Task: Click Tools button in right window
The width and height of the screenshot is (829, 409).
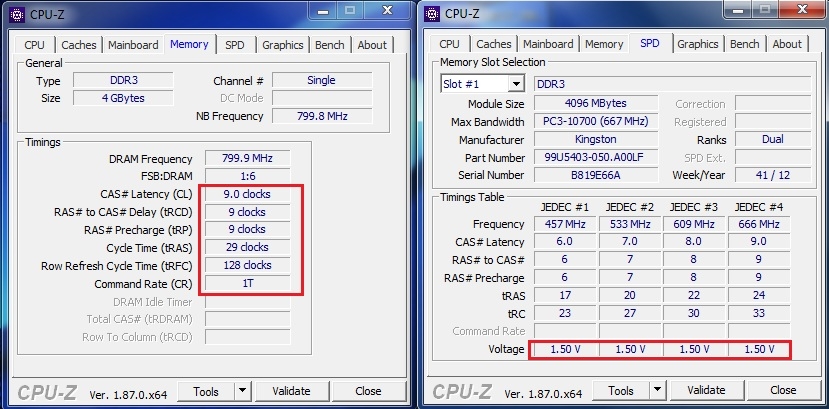Action: point(621,391)
